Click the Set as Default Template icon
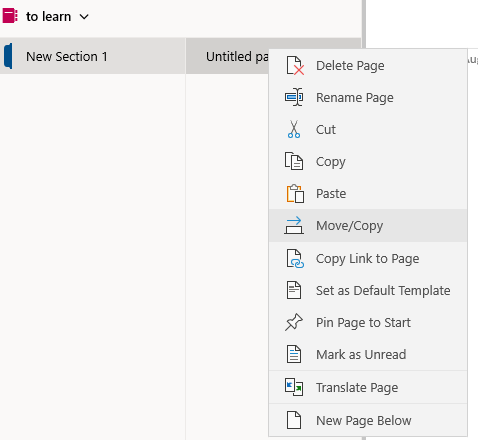478x440 pixels. (294, 290)
